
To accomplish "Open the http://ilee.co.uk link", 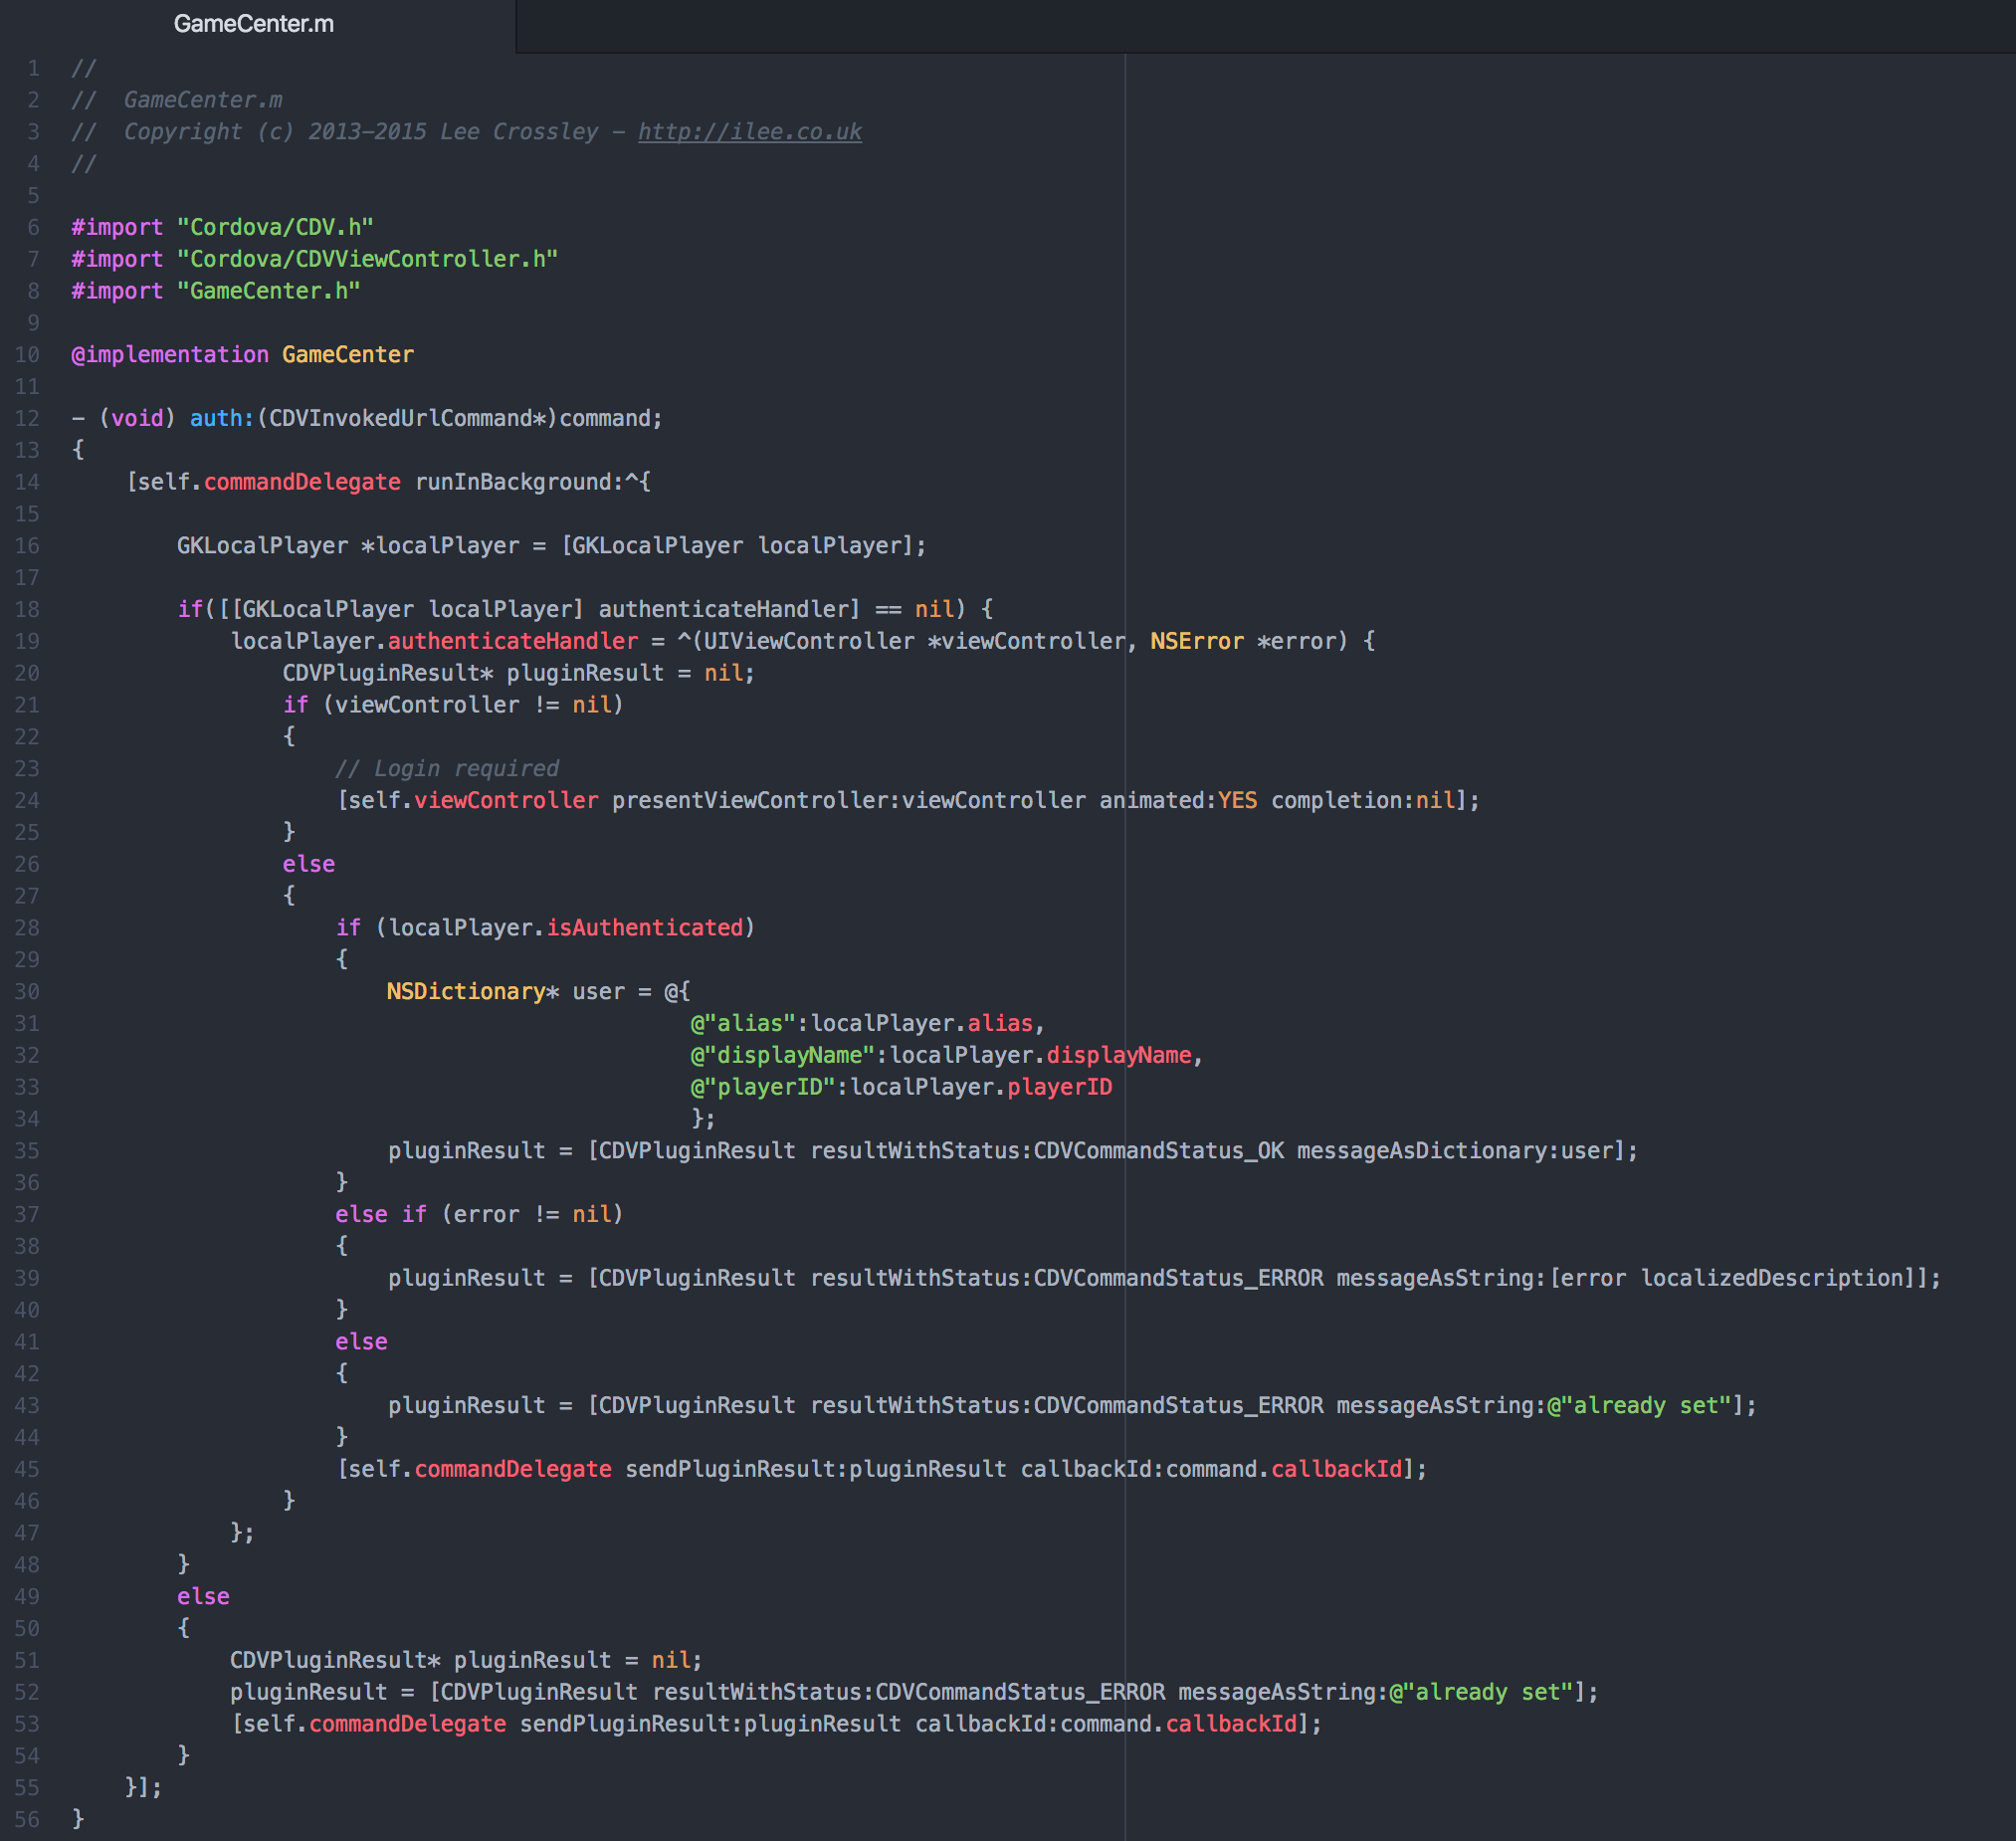I will pyautogui.click(x=749, y=131).
